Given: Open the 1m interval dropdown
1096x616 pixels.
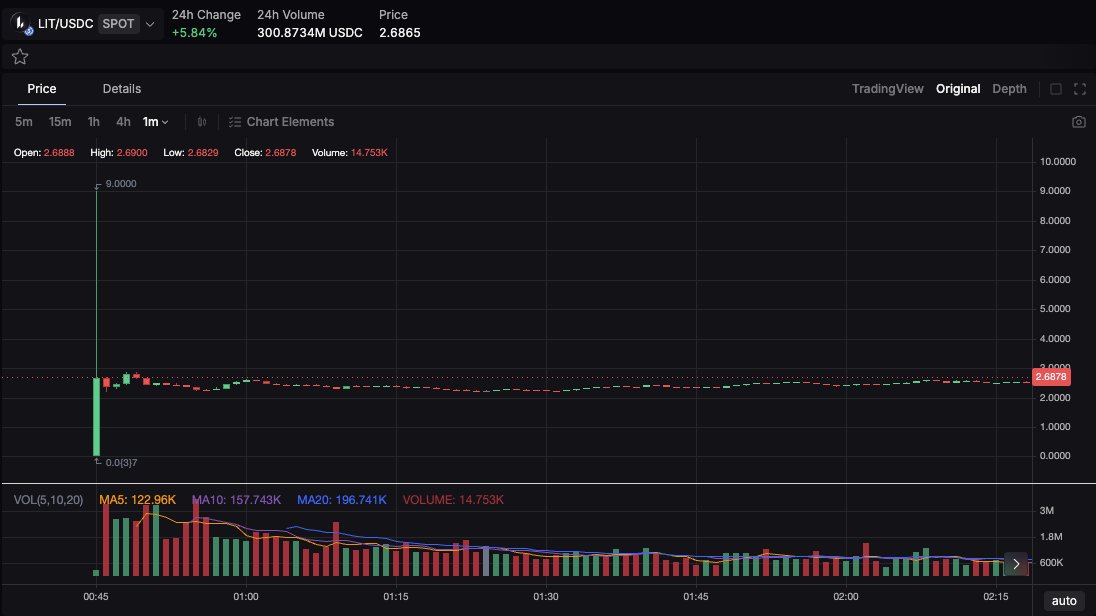Looking at the screenshot, I should coord(155,122).
